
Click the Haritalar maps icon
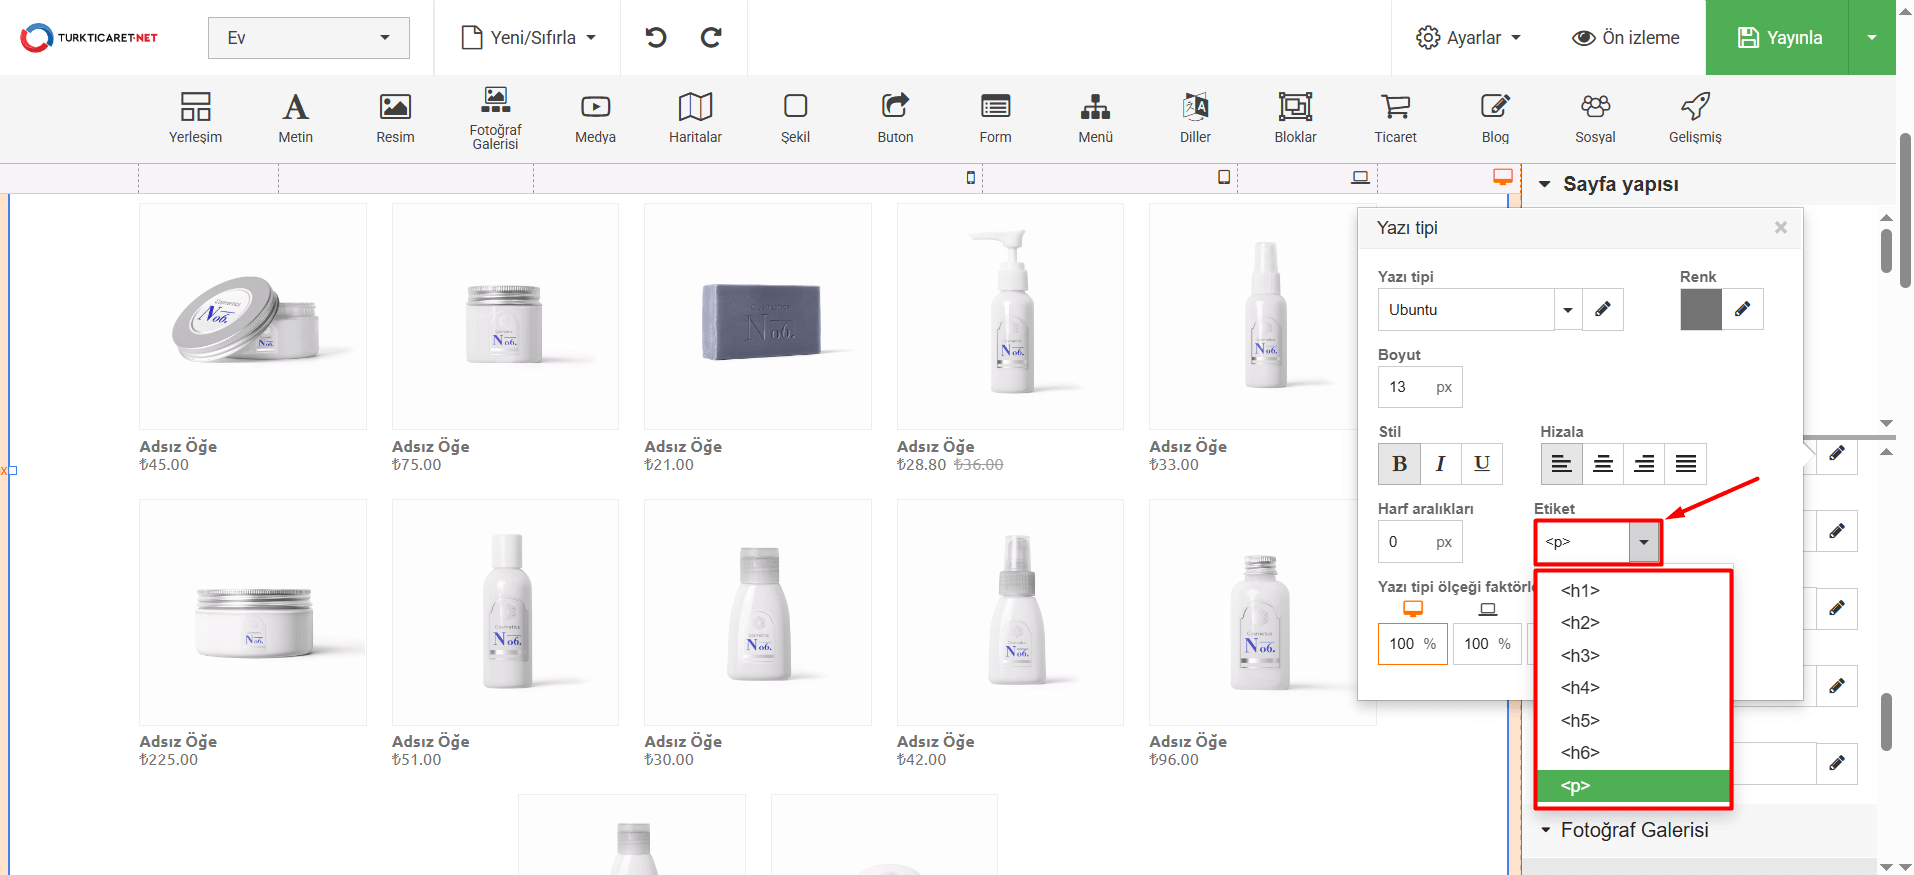click(x=695, y=117)
